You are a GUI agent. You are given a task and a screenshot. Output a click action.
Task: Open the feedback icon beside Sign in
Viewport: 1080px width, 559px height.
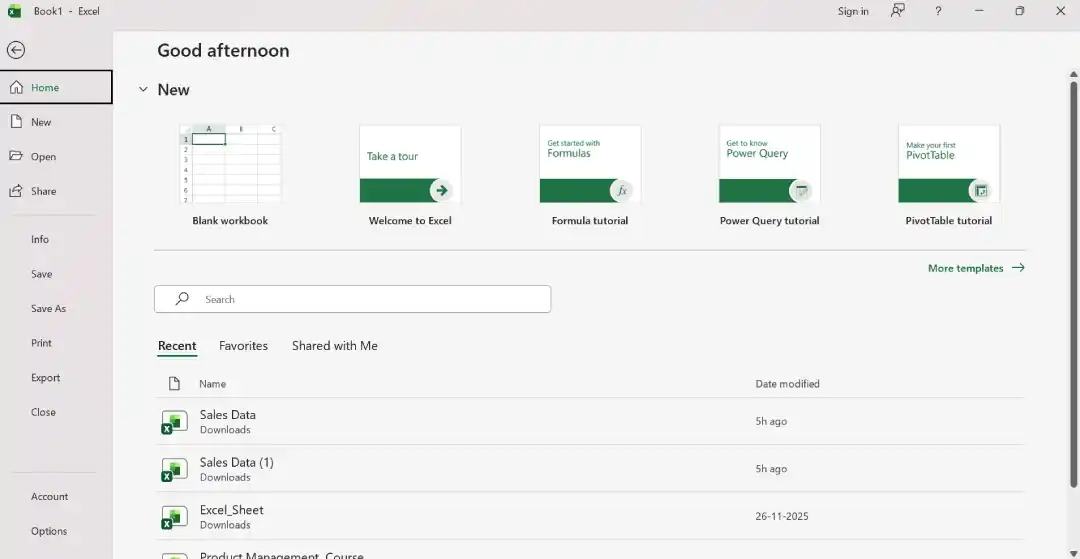(897, 10)
